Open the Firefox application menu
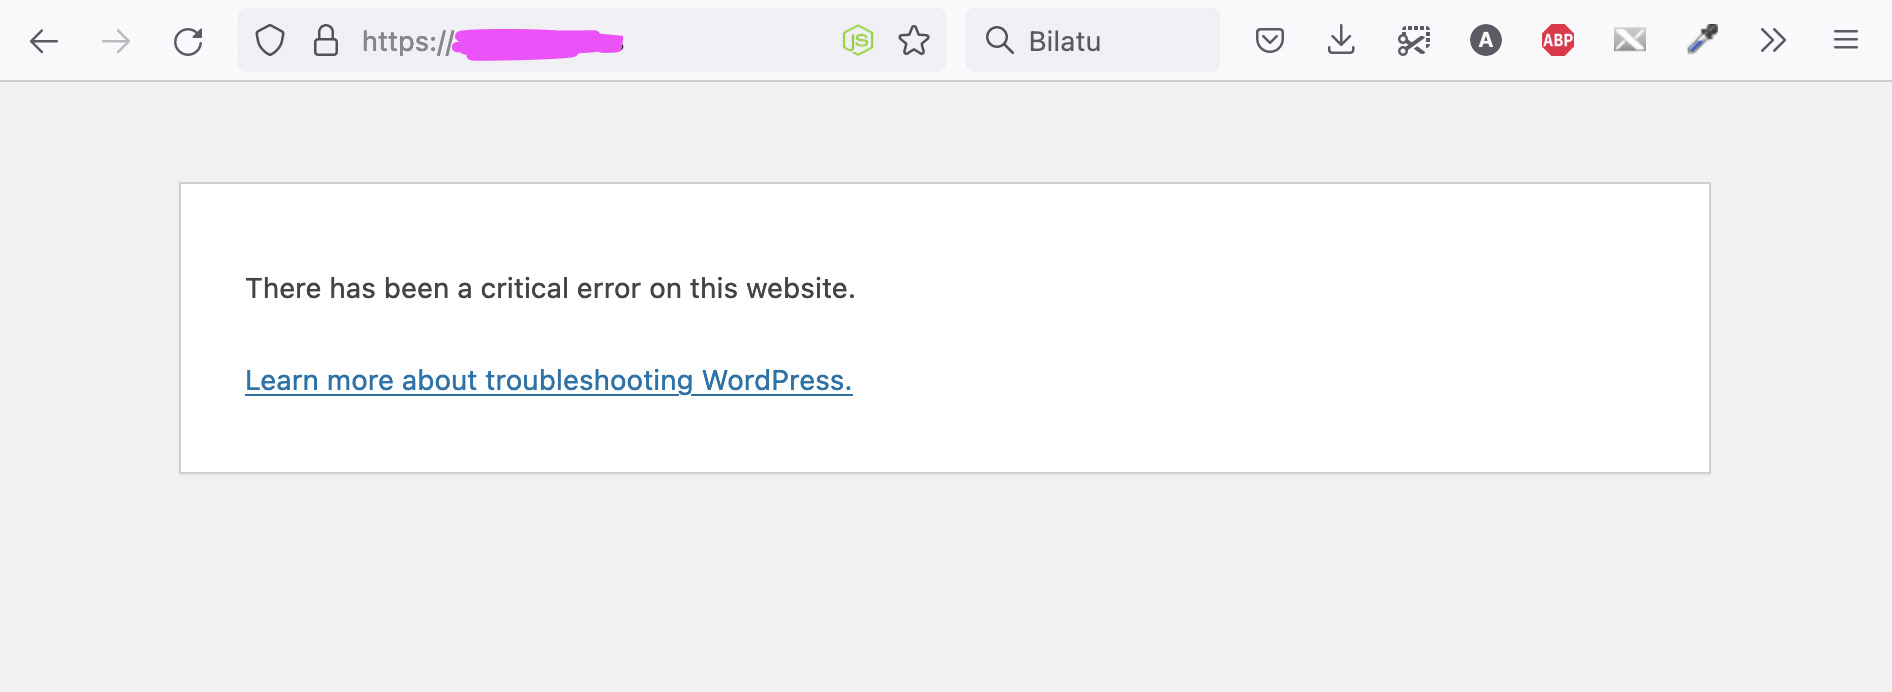 pyautogui.click(x=1846, y=40)
